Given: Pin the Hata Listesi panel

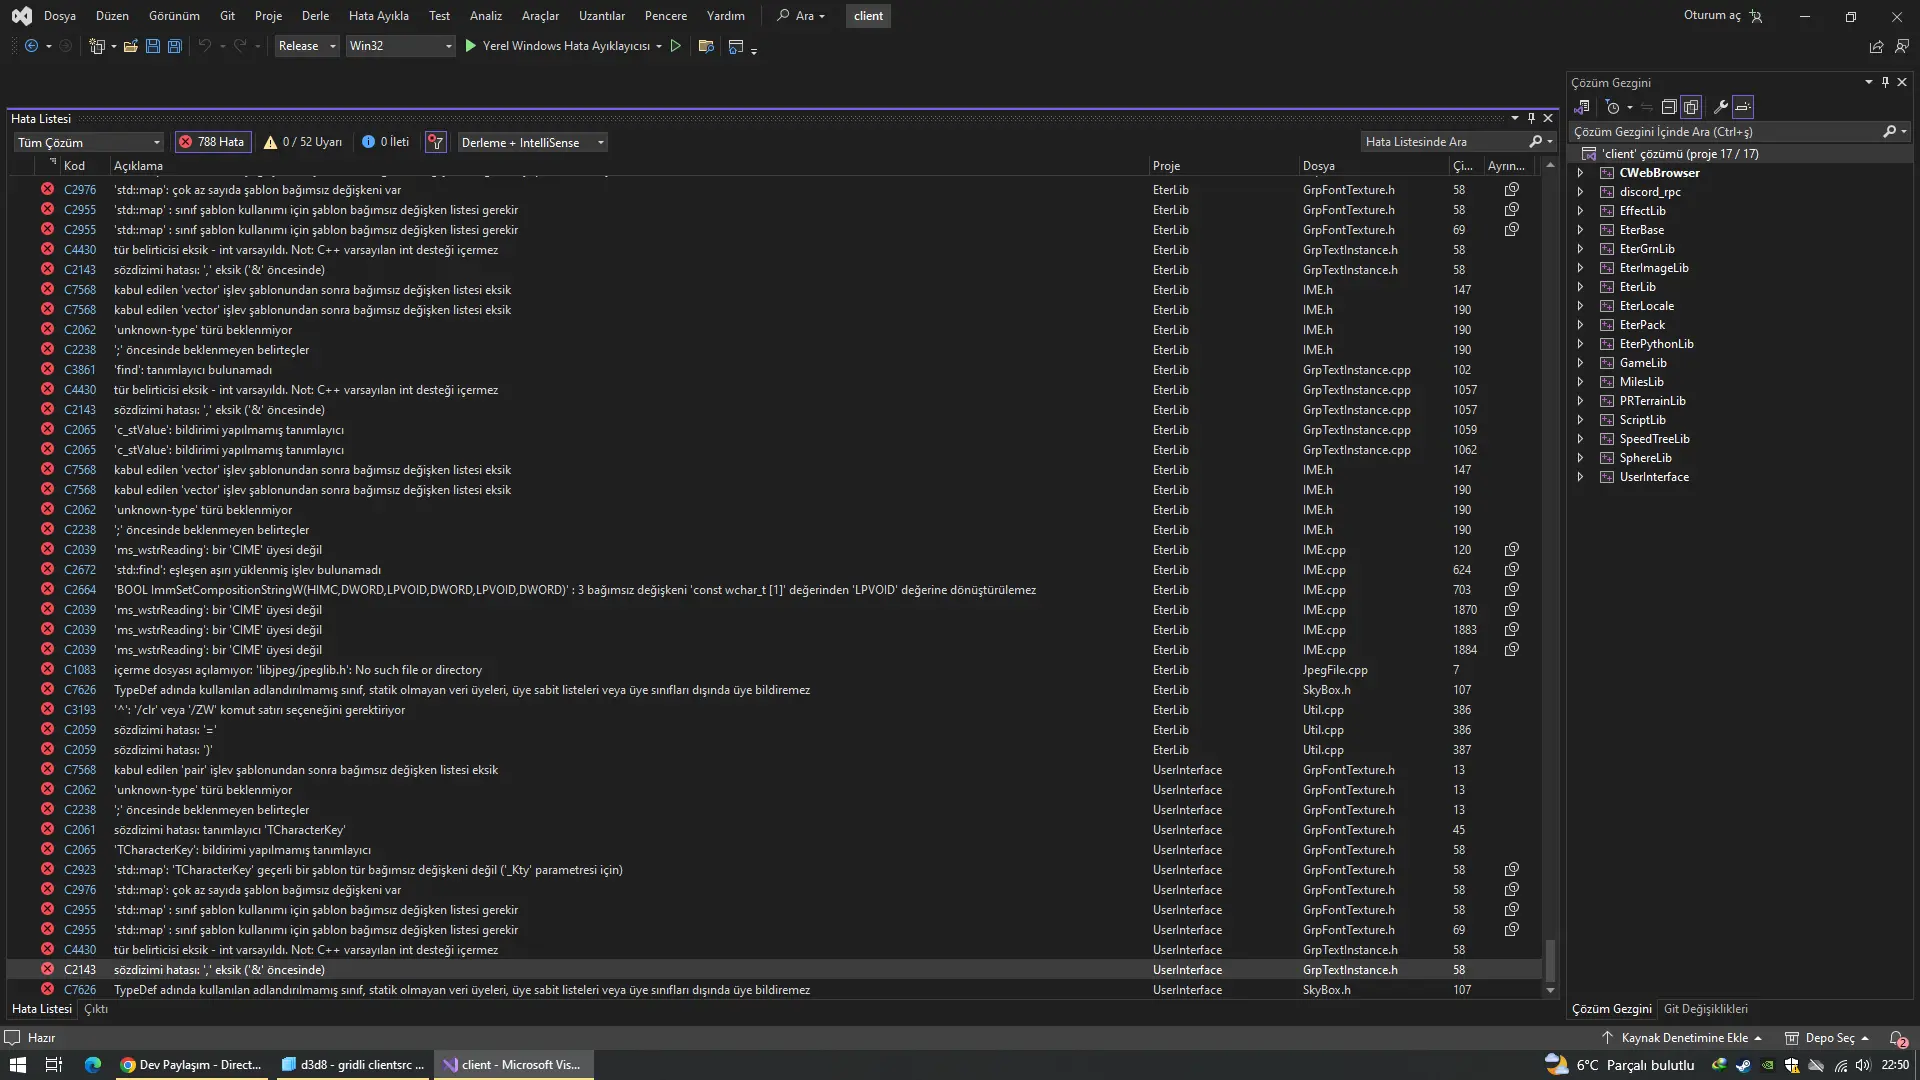Looking at the screenshot, I should (1531, 118).
